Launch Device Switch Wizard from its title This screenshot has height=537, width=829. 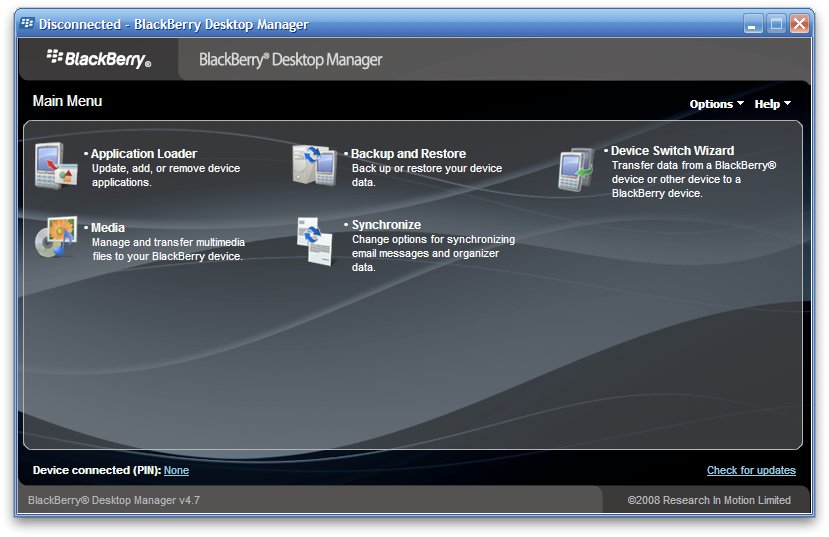point(672,151)
